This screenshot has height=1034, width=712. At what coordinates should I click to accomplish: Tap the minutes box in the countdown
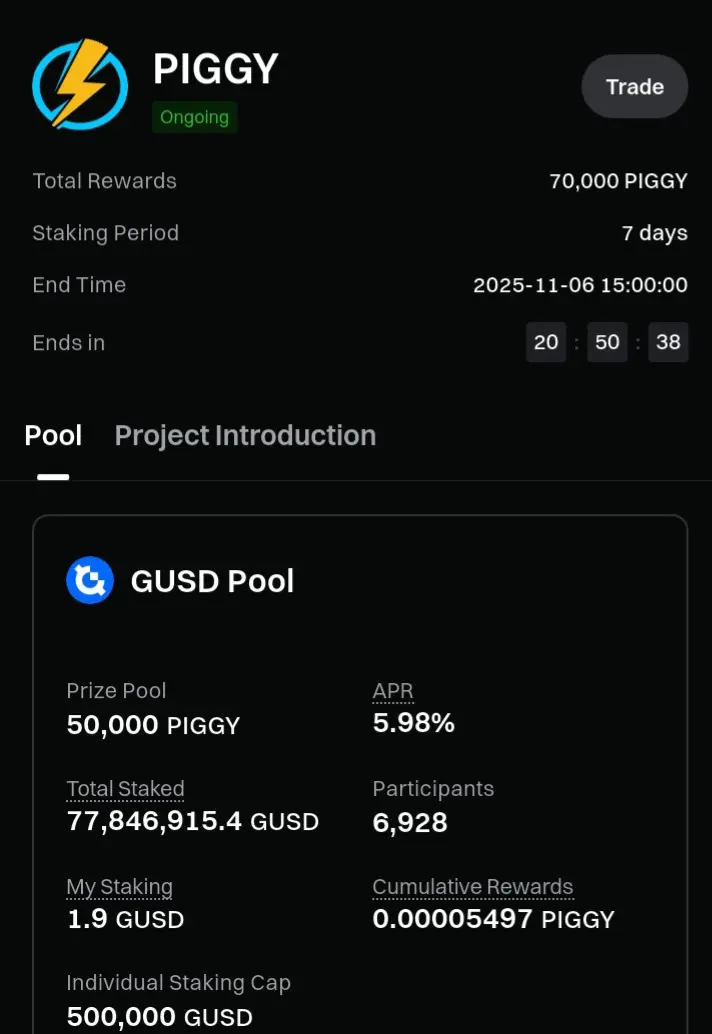coord(607,342)
